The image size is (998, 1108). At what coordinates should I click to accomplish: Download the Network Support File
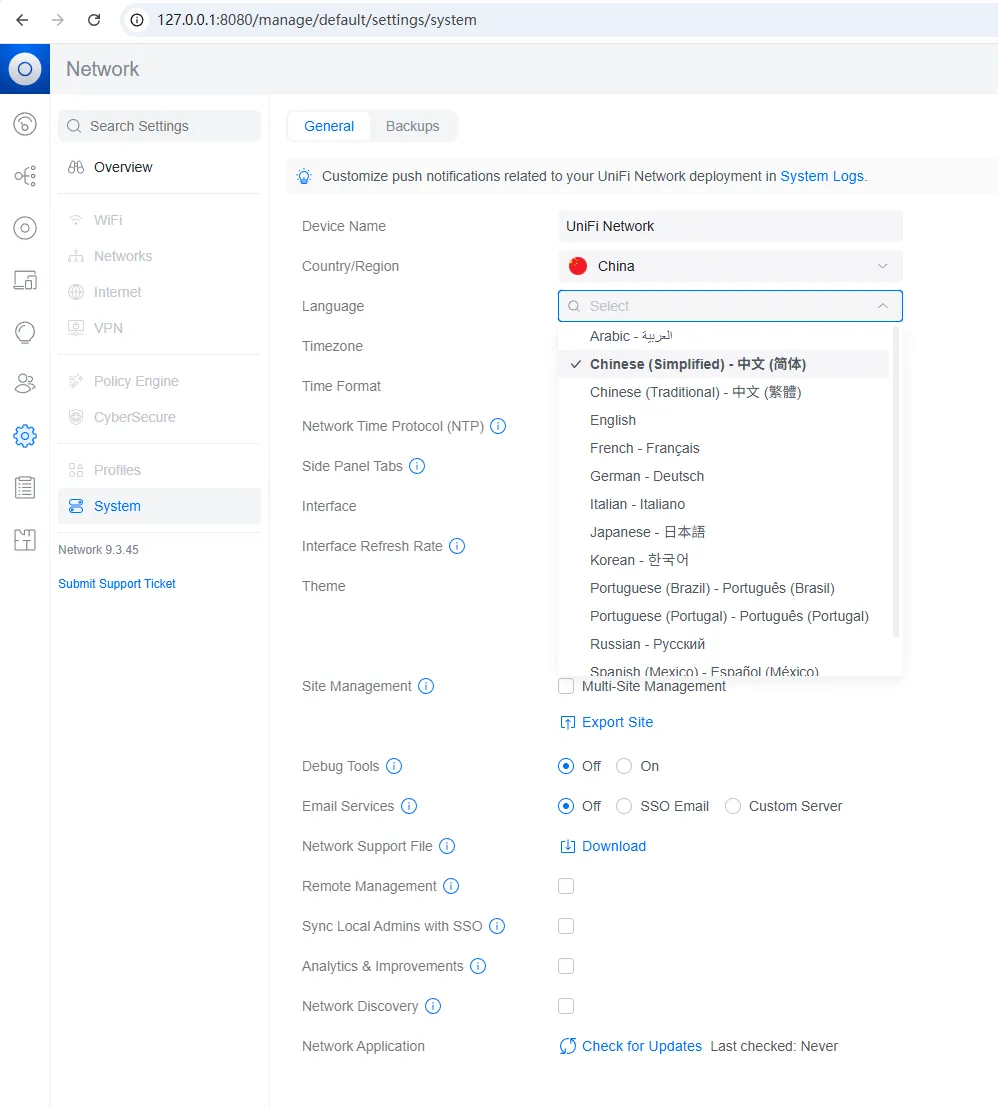tap(603, 847)
